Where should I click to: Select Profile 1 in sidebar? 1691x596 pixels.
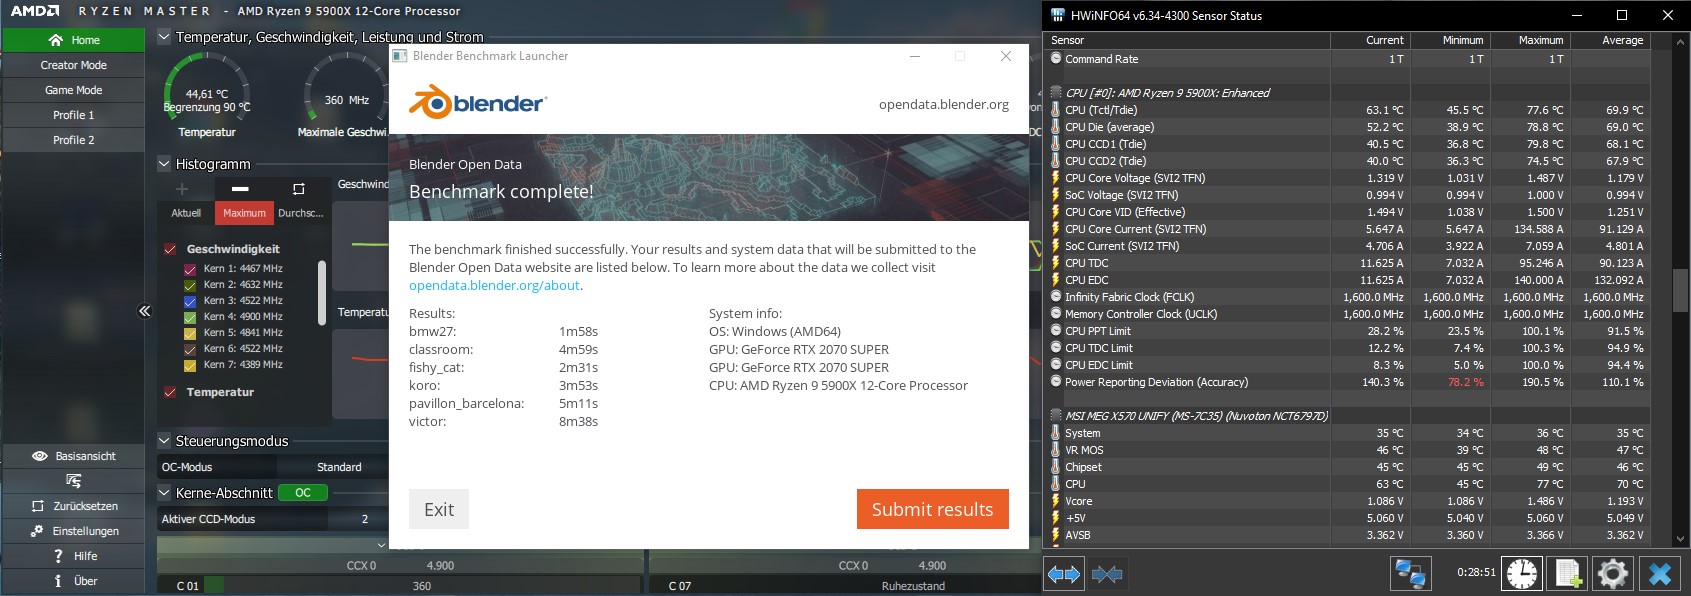tap(74, 115)
